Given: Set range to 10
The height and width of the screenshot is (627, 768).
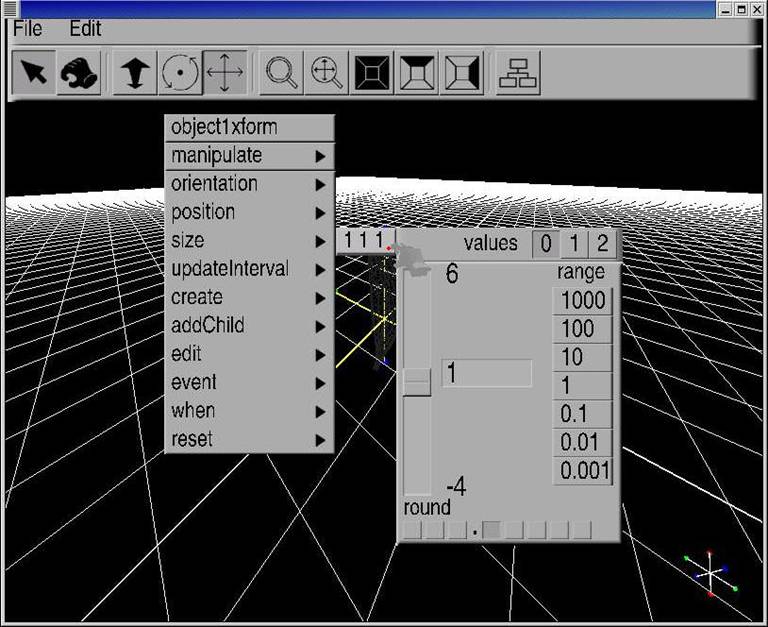Looking at the screenshot, I should (x=582, y=357).
